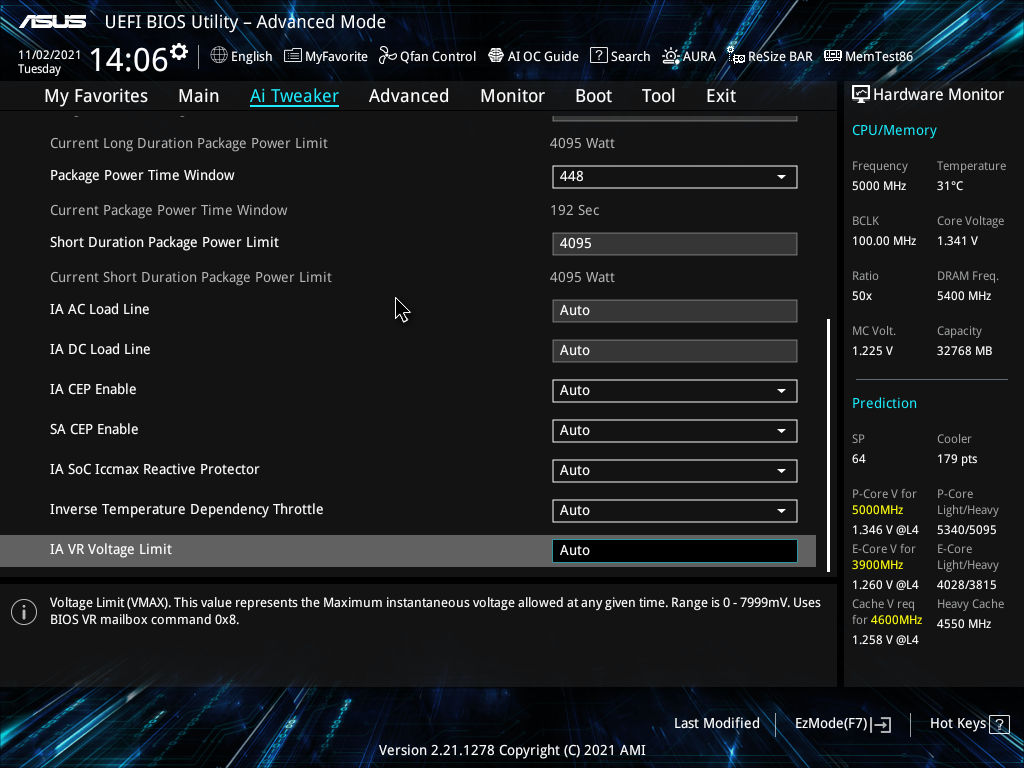1024x768 pixels.
Task: Click the 179 pts cooler score
Action: coord(957,459)
